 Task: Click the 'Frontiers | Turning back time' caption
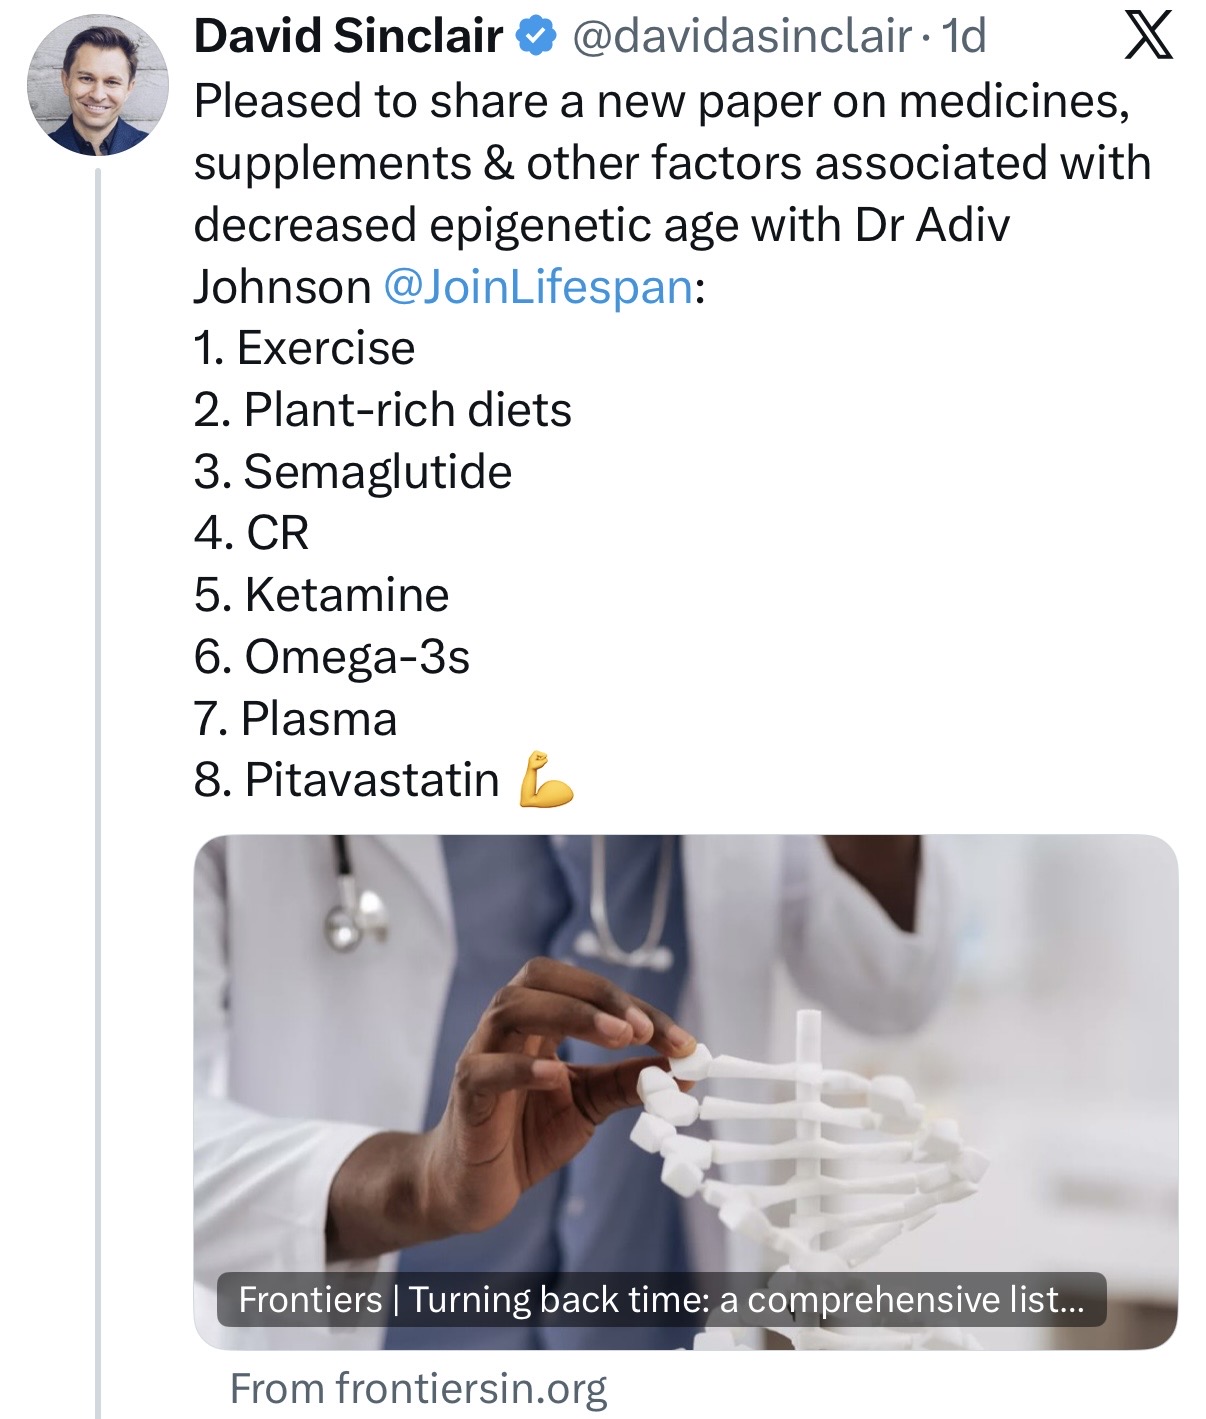click(661, 1299)
